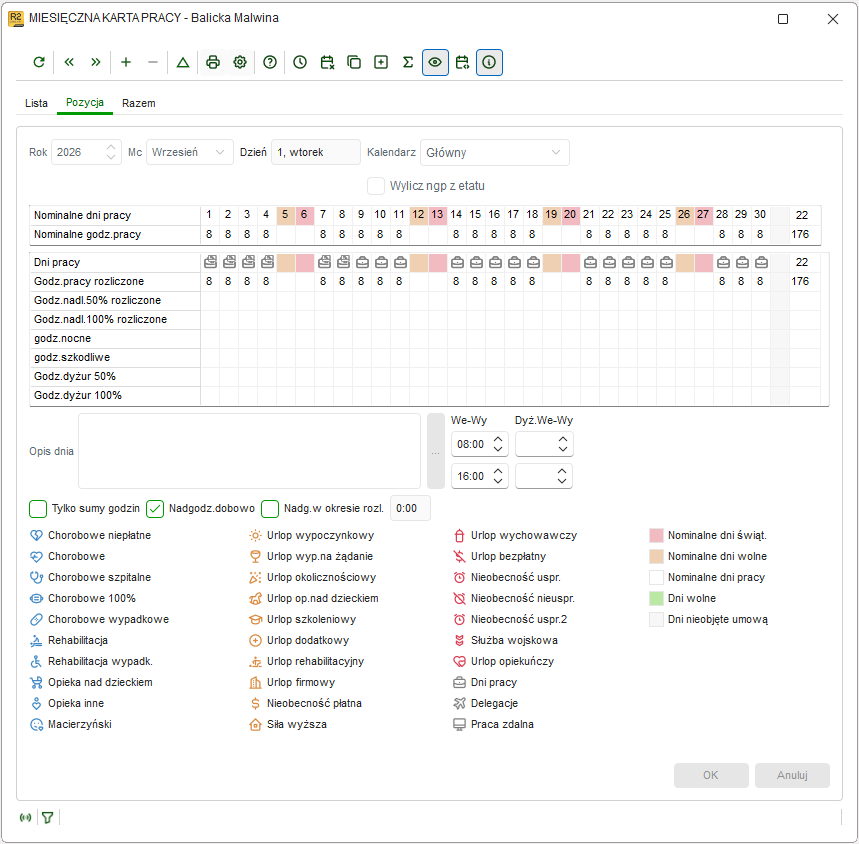Screen dimensions: 859x844
Task: Click the broadcast signal icon in status bar
Action: click(x=25, y=818)
